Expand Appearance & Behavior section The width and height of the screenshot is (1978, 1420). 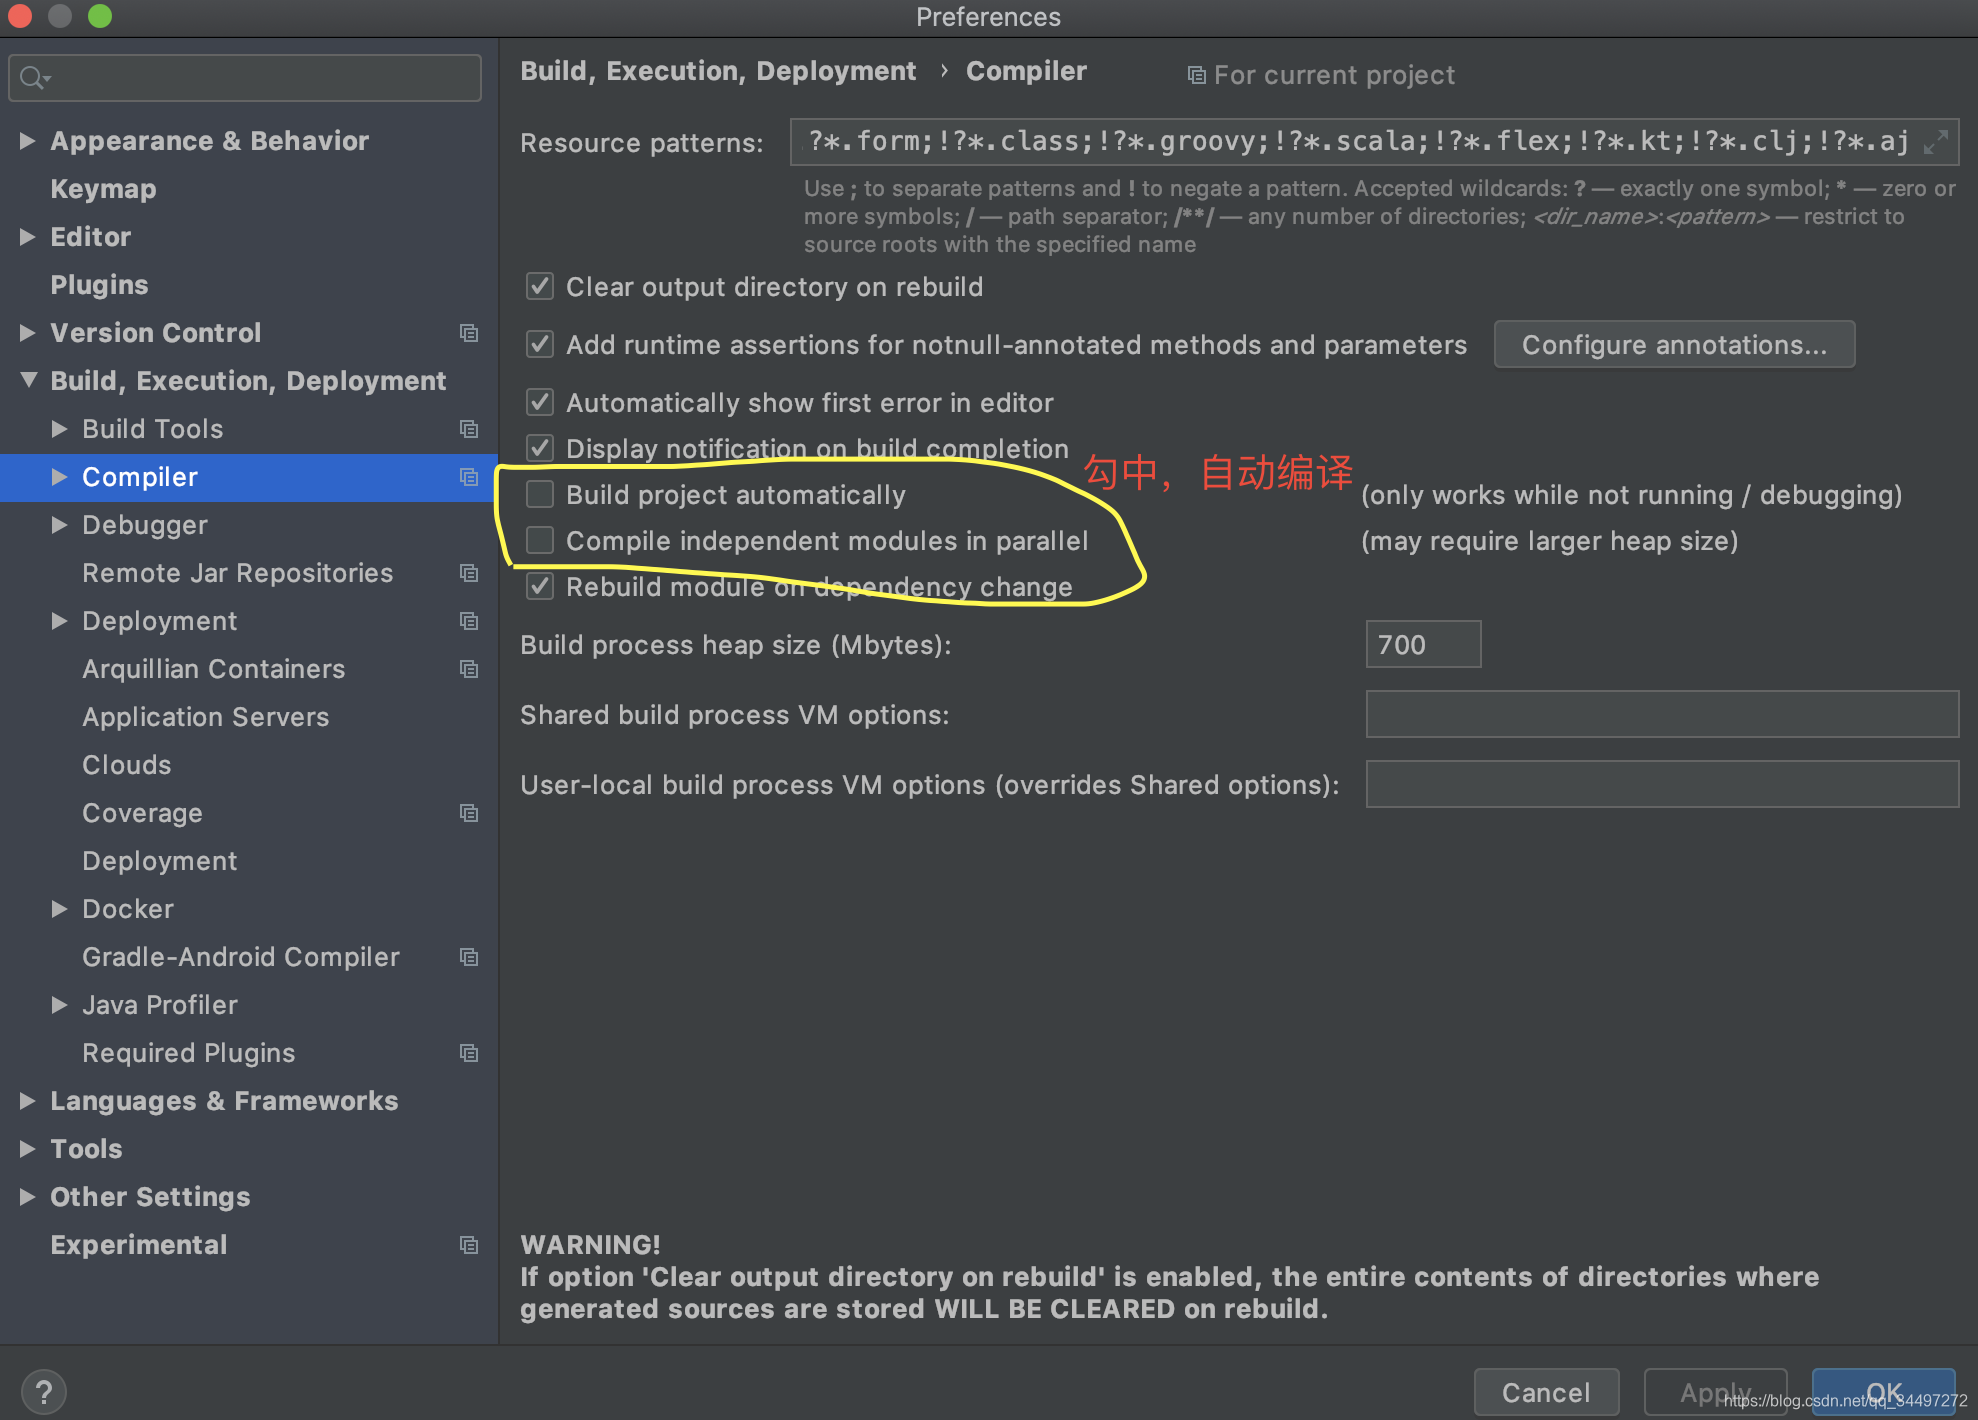28,141
